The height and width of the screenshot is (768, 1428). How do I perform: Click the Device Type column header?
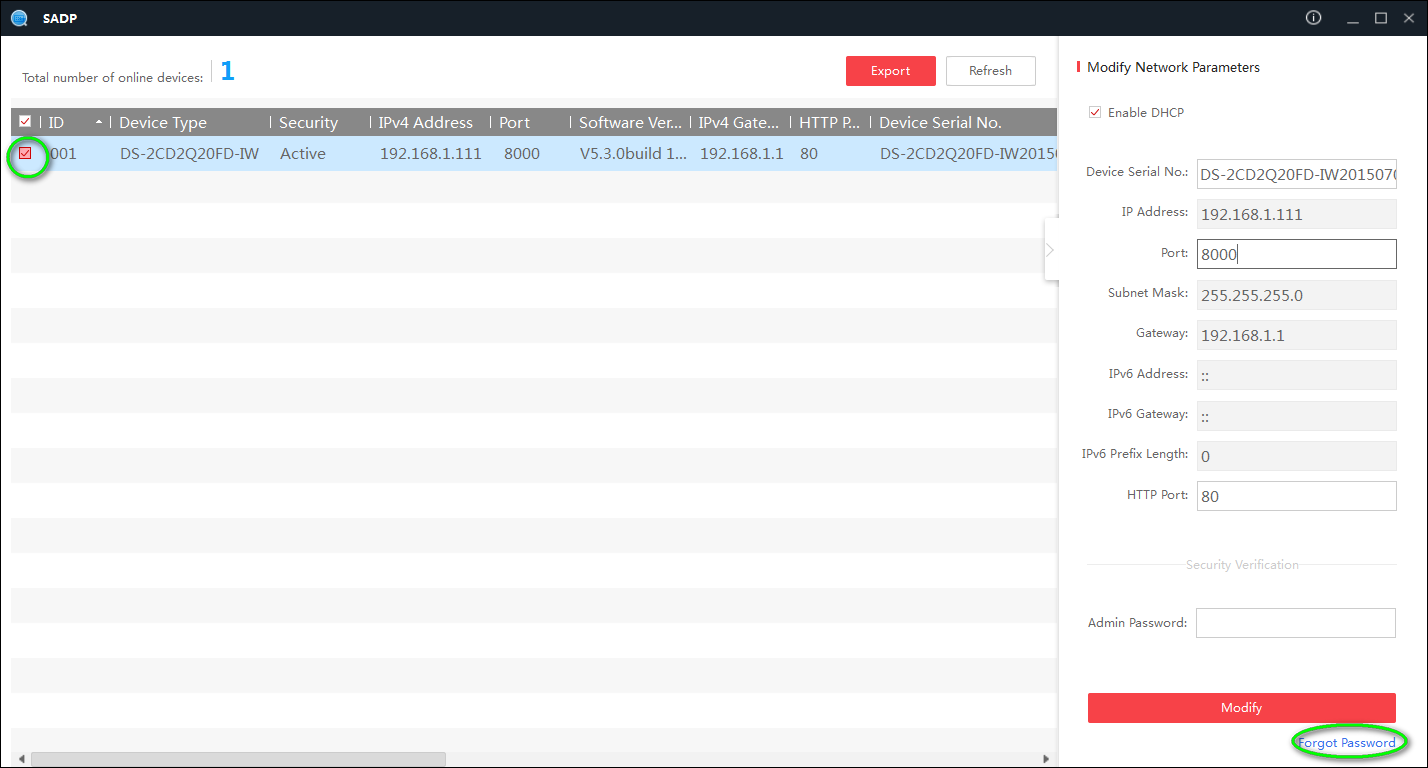162,121
